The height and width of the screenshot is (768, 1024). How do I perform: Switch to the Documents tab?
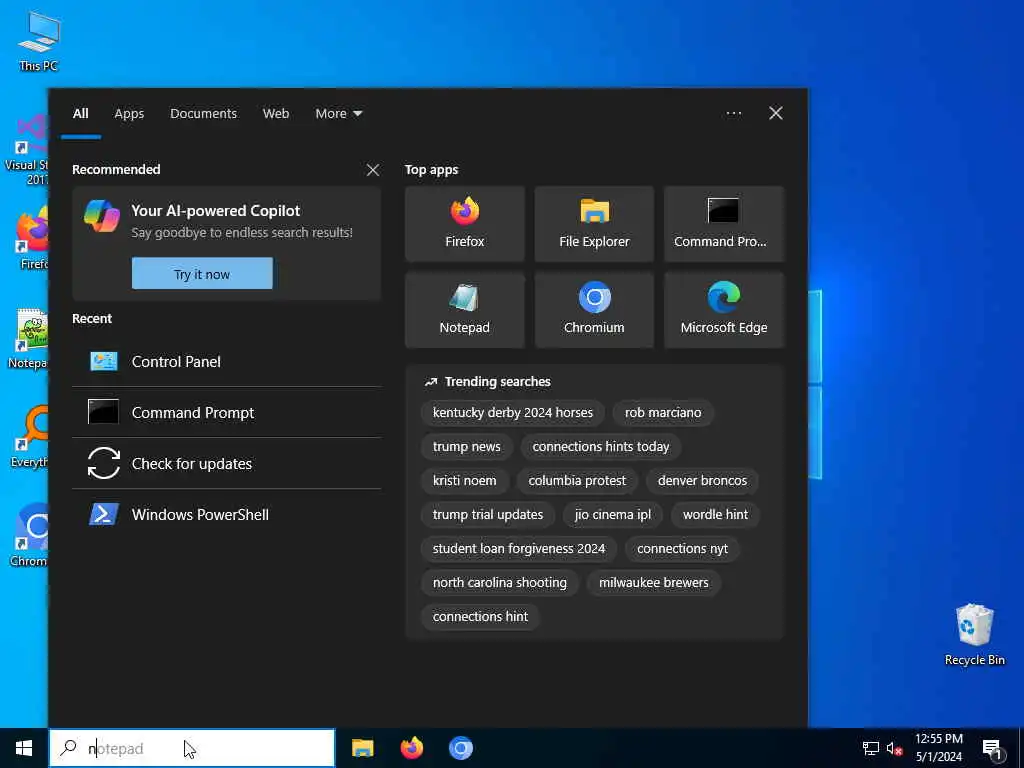[203, 114]
